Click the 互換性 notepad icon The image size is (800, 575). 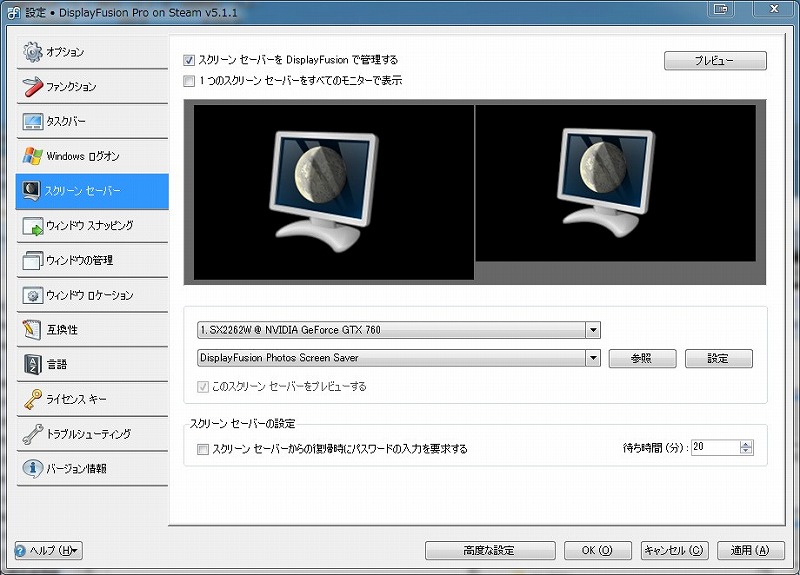pyautogui.click(x=32, y=330)
